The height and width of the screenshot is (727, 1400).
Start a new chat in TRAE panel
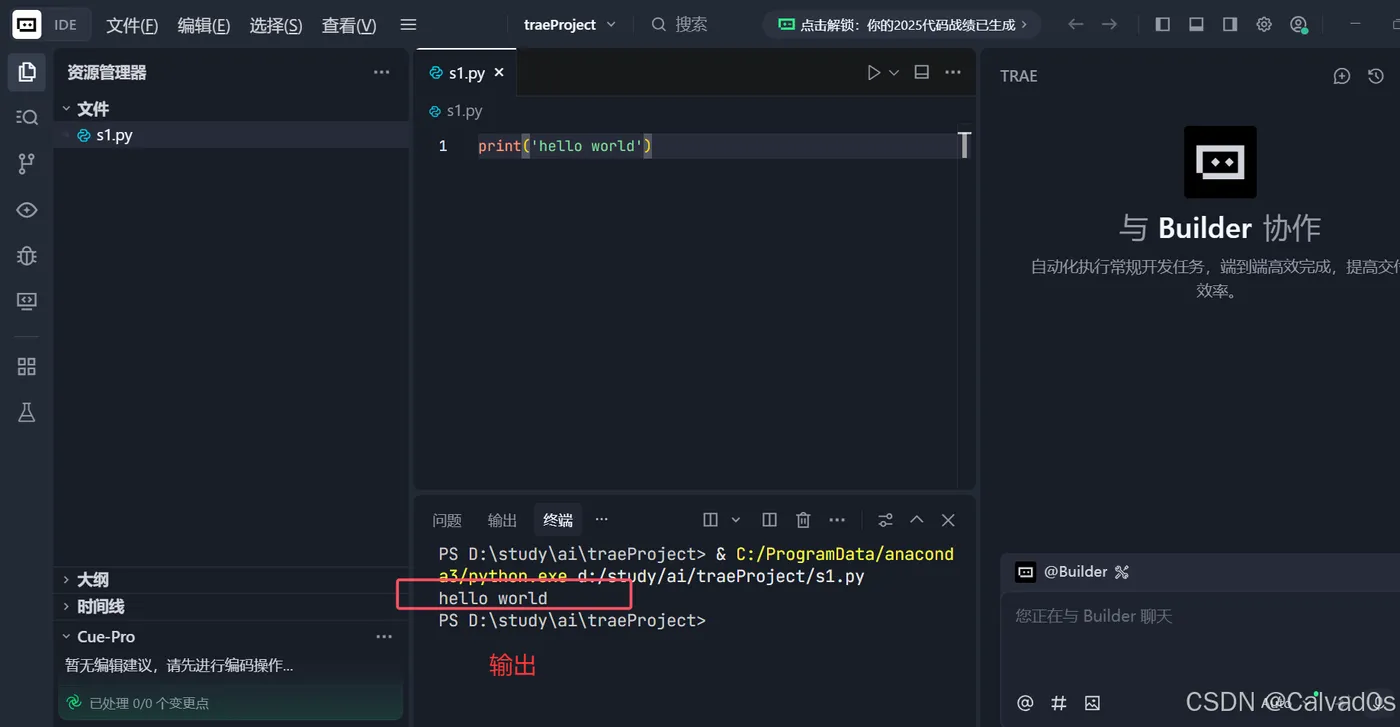(x=1342, y=76)
